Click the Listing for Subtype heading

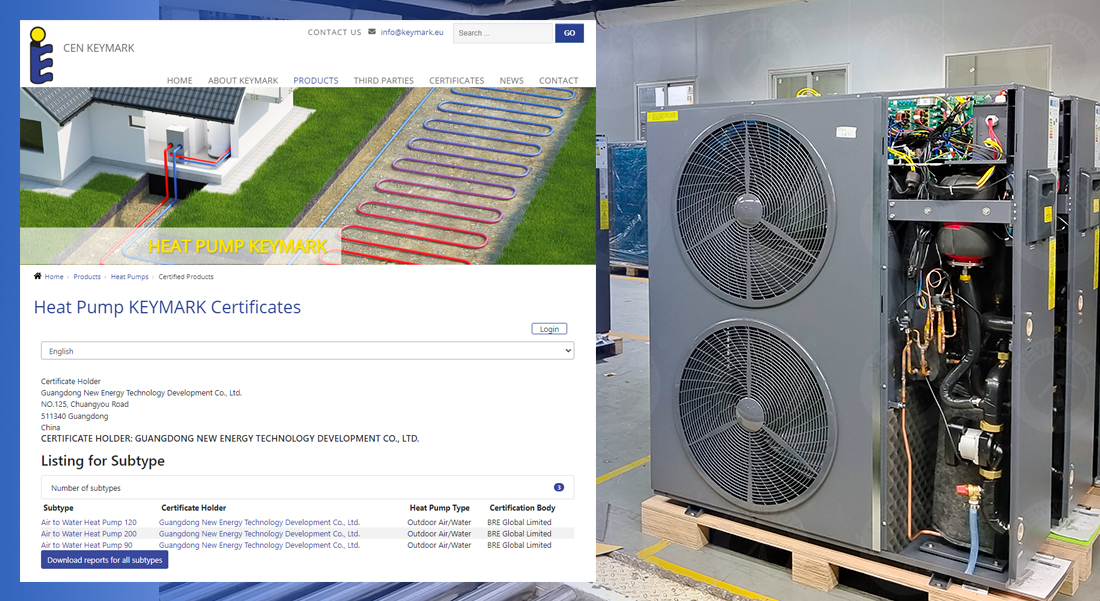pos(102,461)
